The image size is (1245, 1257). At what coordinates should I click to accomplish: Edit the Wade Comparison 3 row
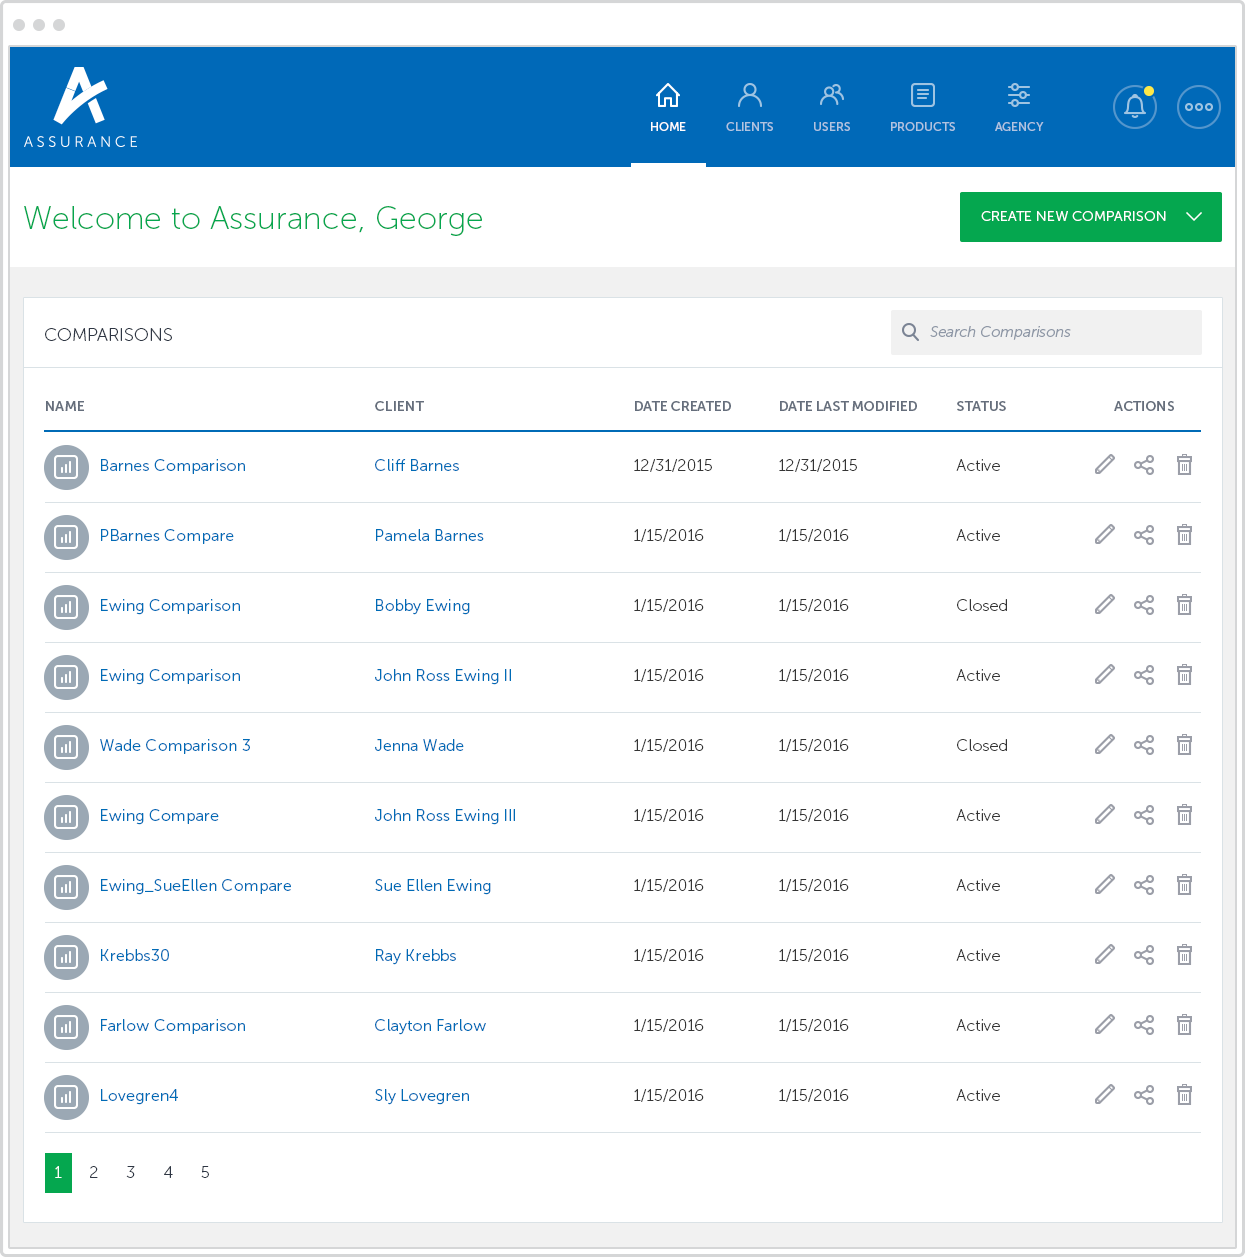pos(1104,745)
